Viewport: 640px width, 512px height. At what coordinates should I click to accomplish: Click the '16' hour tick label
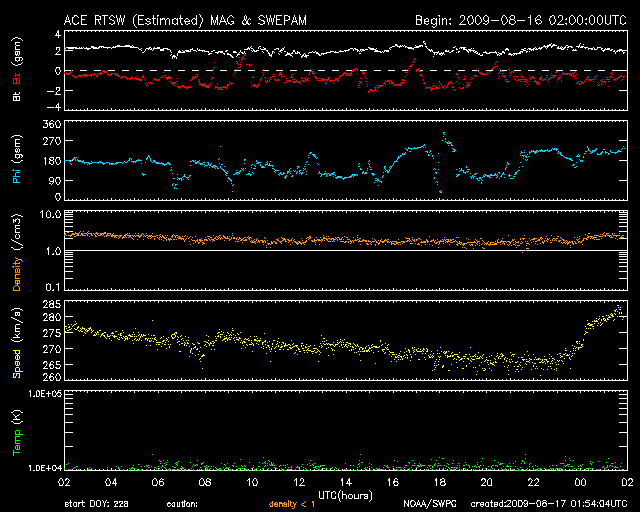[x=393, y=483]
